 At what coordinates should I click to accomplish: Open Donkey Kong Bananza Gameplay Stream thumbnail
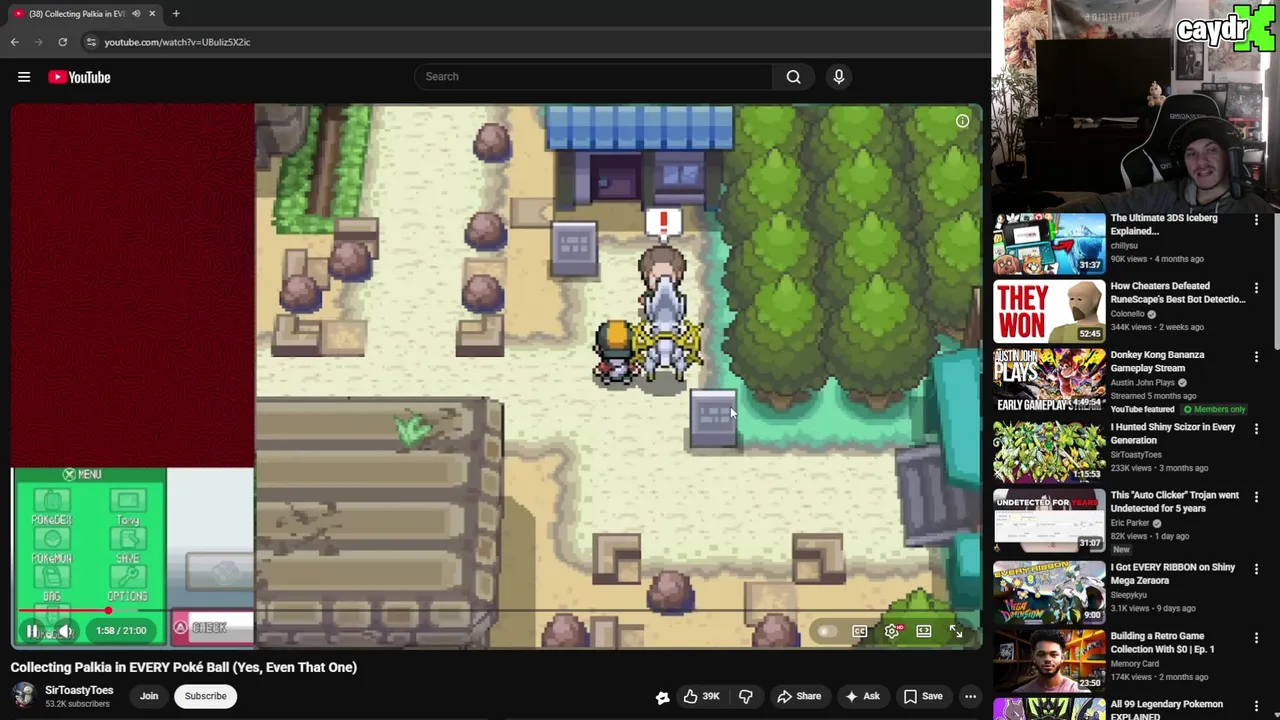click(1049, 381)
